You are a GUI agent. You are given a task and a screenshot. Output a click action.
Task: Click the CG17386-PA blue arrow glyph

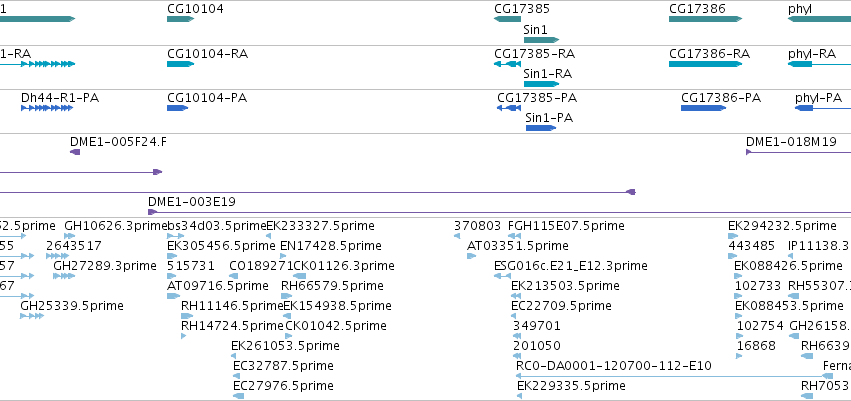click(703, 108)
